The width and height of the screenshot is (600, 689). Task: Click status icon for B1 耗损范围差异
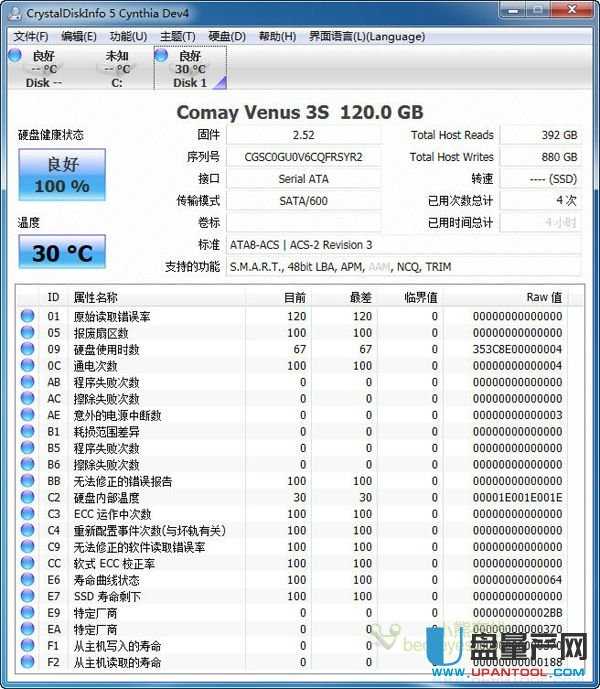coord(27,432)
